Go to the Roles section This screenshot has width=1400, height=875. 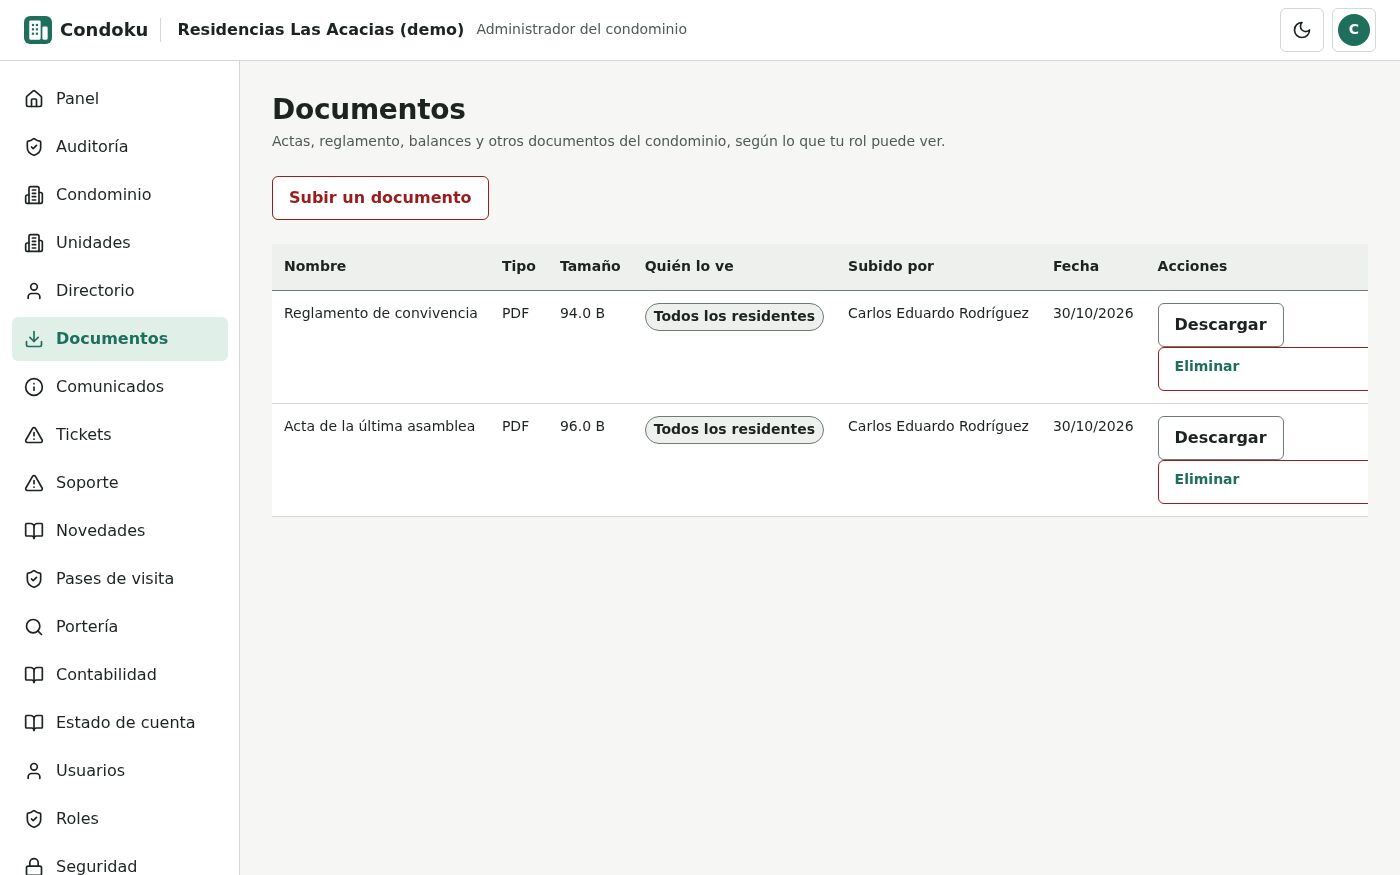120,819
